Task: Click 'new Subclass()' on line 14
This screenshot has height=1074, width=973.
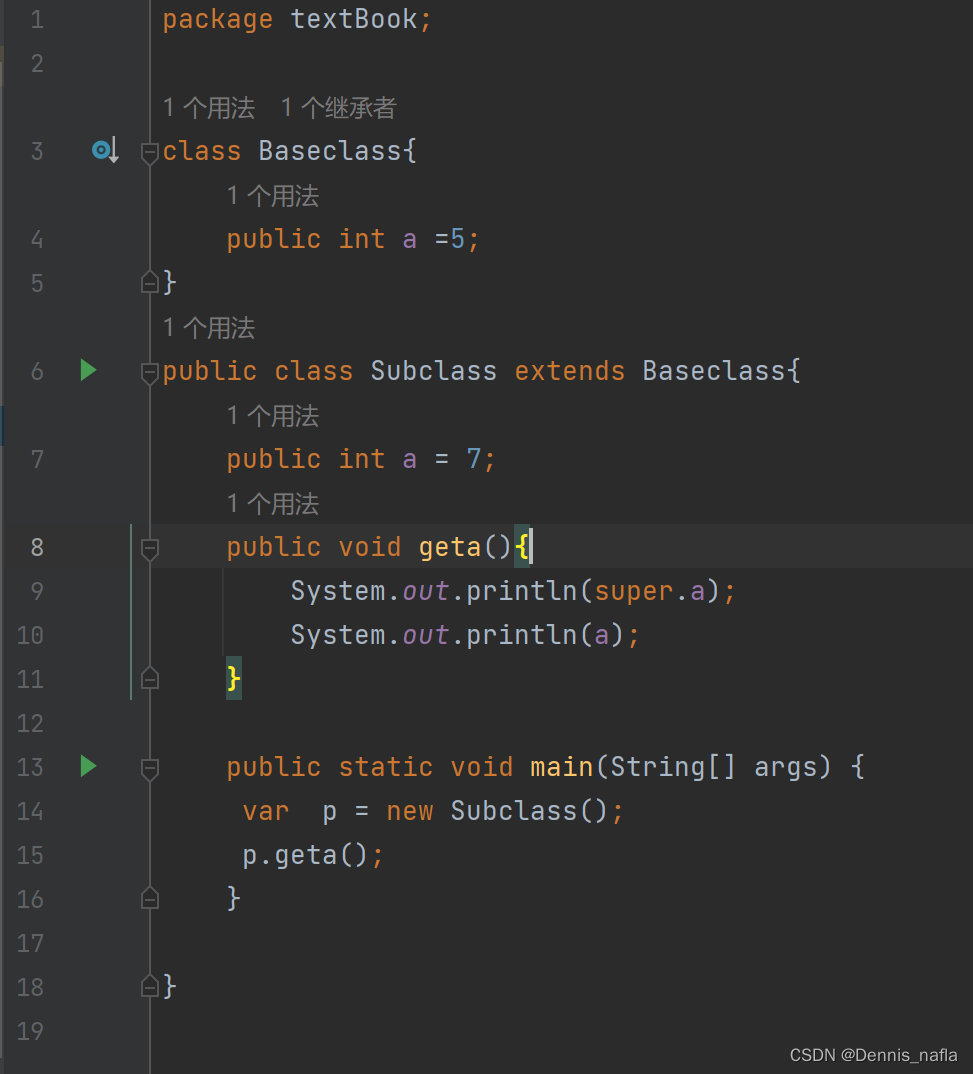Action: click(x=497, y=811)
